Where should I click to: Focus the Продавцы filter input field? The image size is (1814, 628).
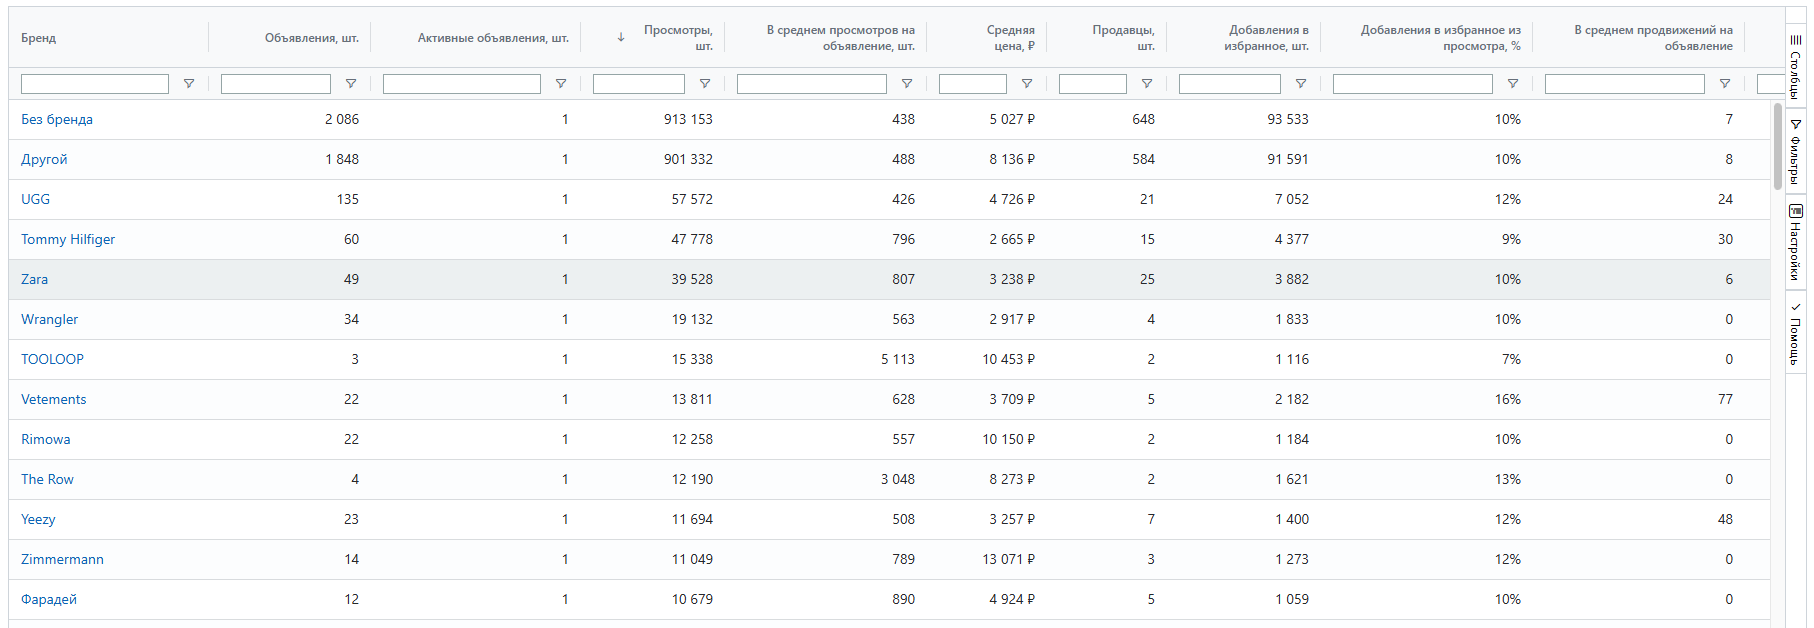pyautogui.click(x=1093, y=84)
